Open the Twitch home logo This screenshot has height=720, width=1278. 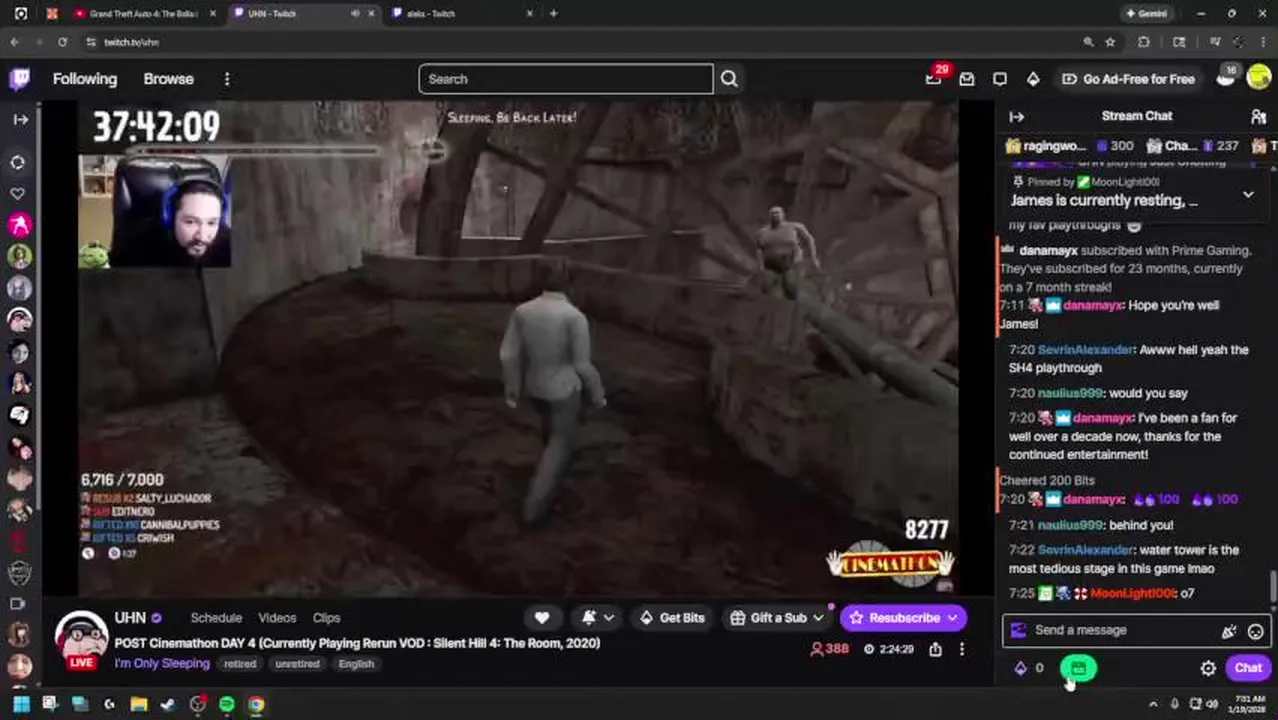click(20, 79)
